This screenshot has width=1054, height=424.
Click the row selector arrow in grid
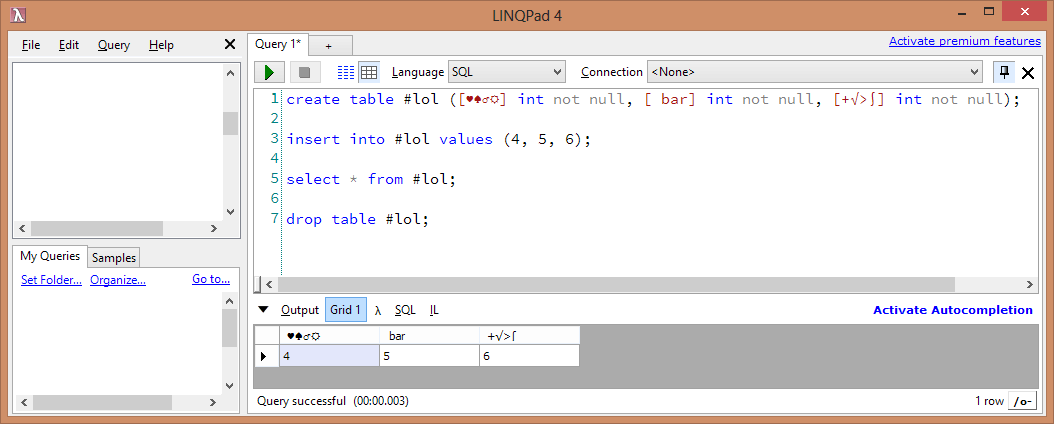tap(266, 356)
